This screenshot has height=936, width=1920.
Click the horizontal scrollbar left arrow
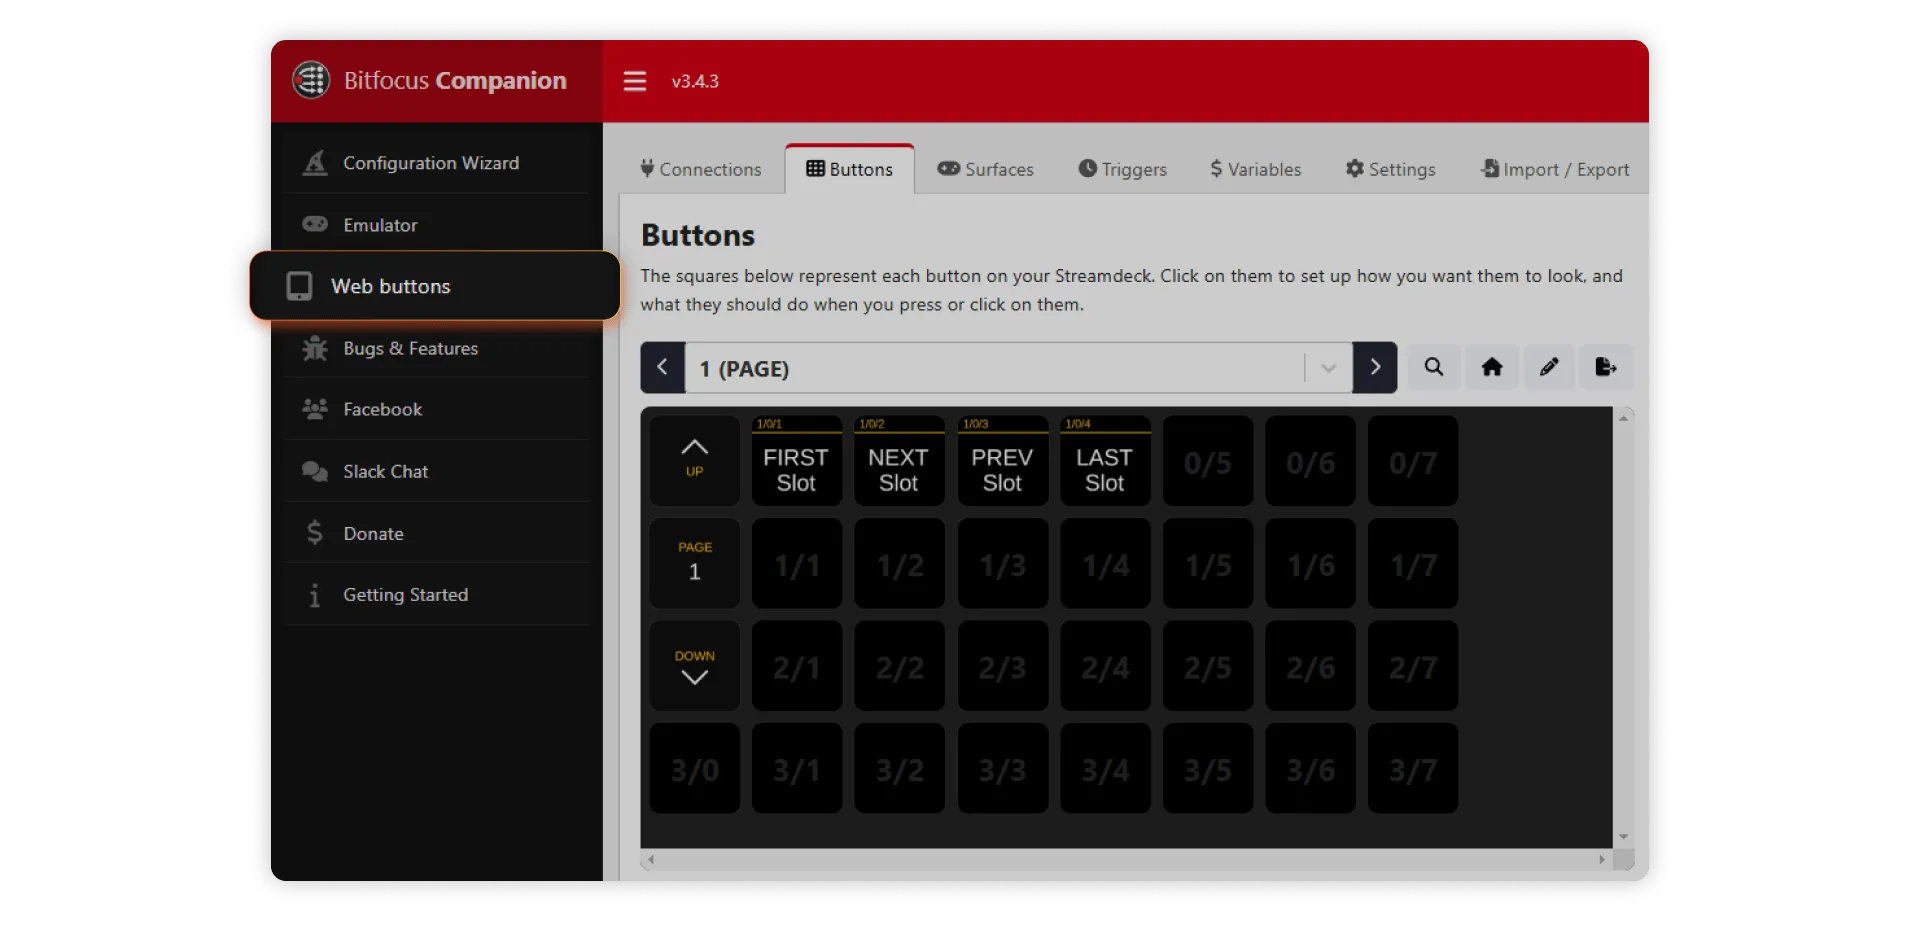[x=651, y=859]
